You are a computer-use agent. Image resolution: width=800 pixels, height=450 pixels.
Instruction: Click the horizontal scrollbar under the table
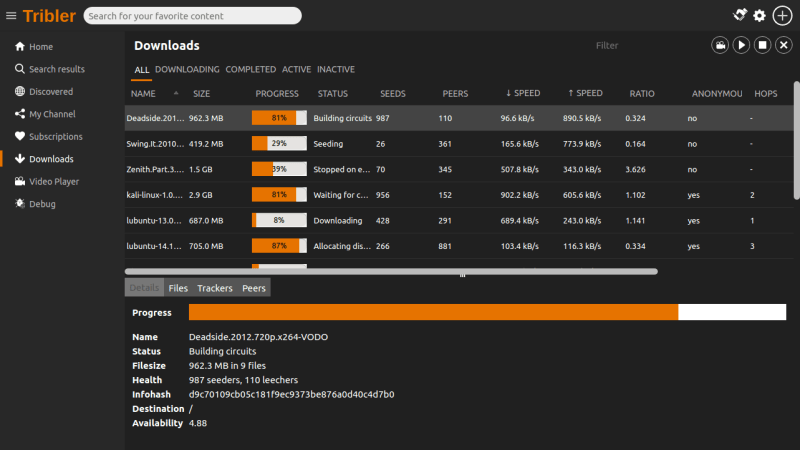click(391, 271)
